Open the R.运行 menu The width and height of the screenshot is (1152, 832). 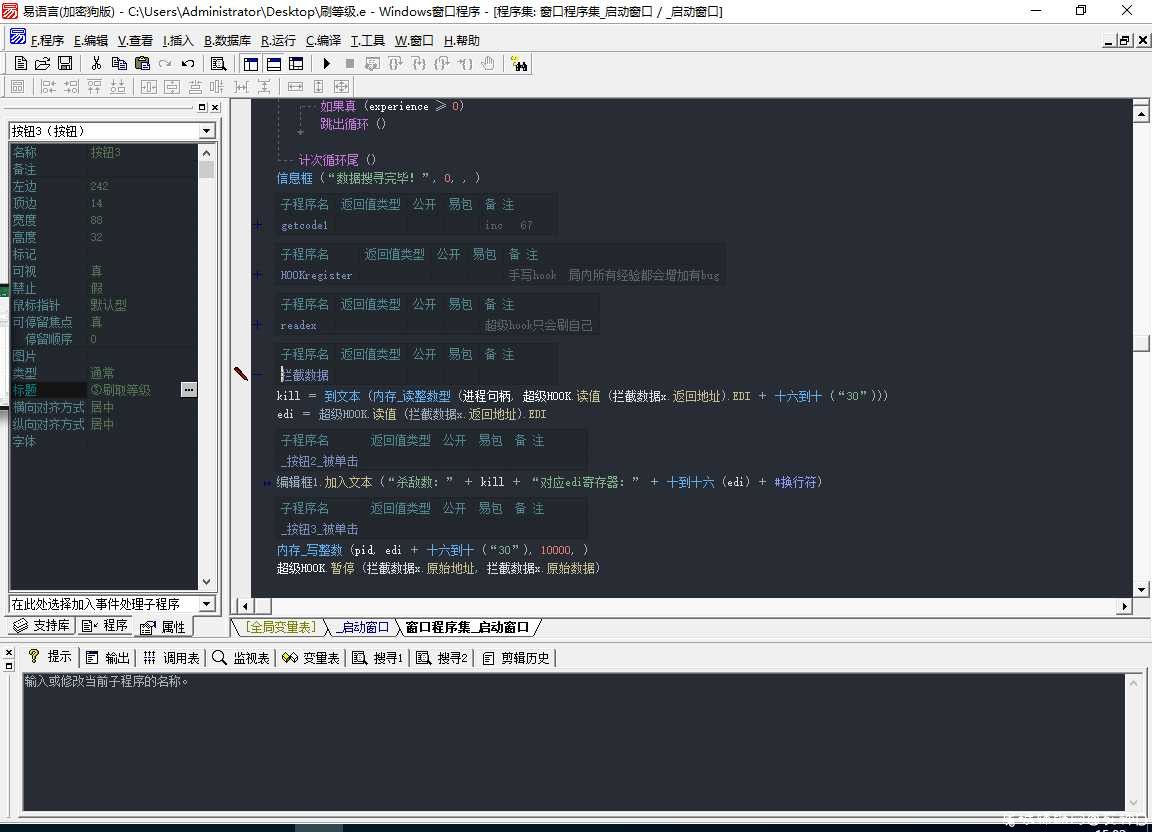point(278,40)
